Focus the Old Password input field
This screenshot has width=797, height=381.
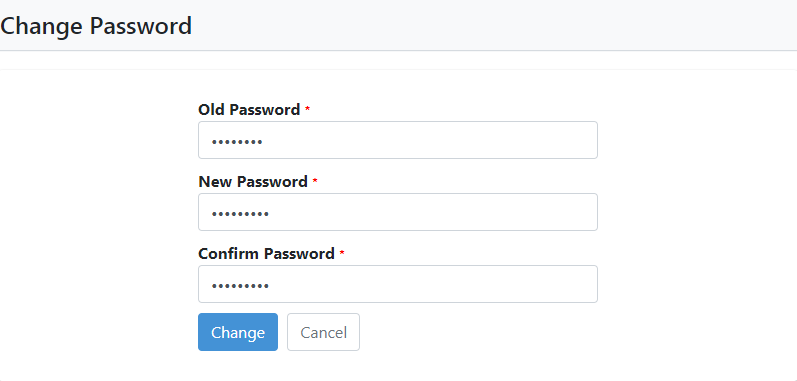click(x=398, y=140)
